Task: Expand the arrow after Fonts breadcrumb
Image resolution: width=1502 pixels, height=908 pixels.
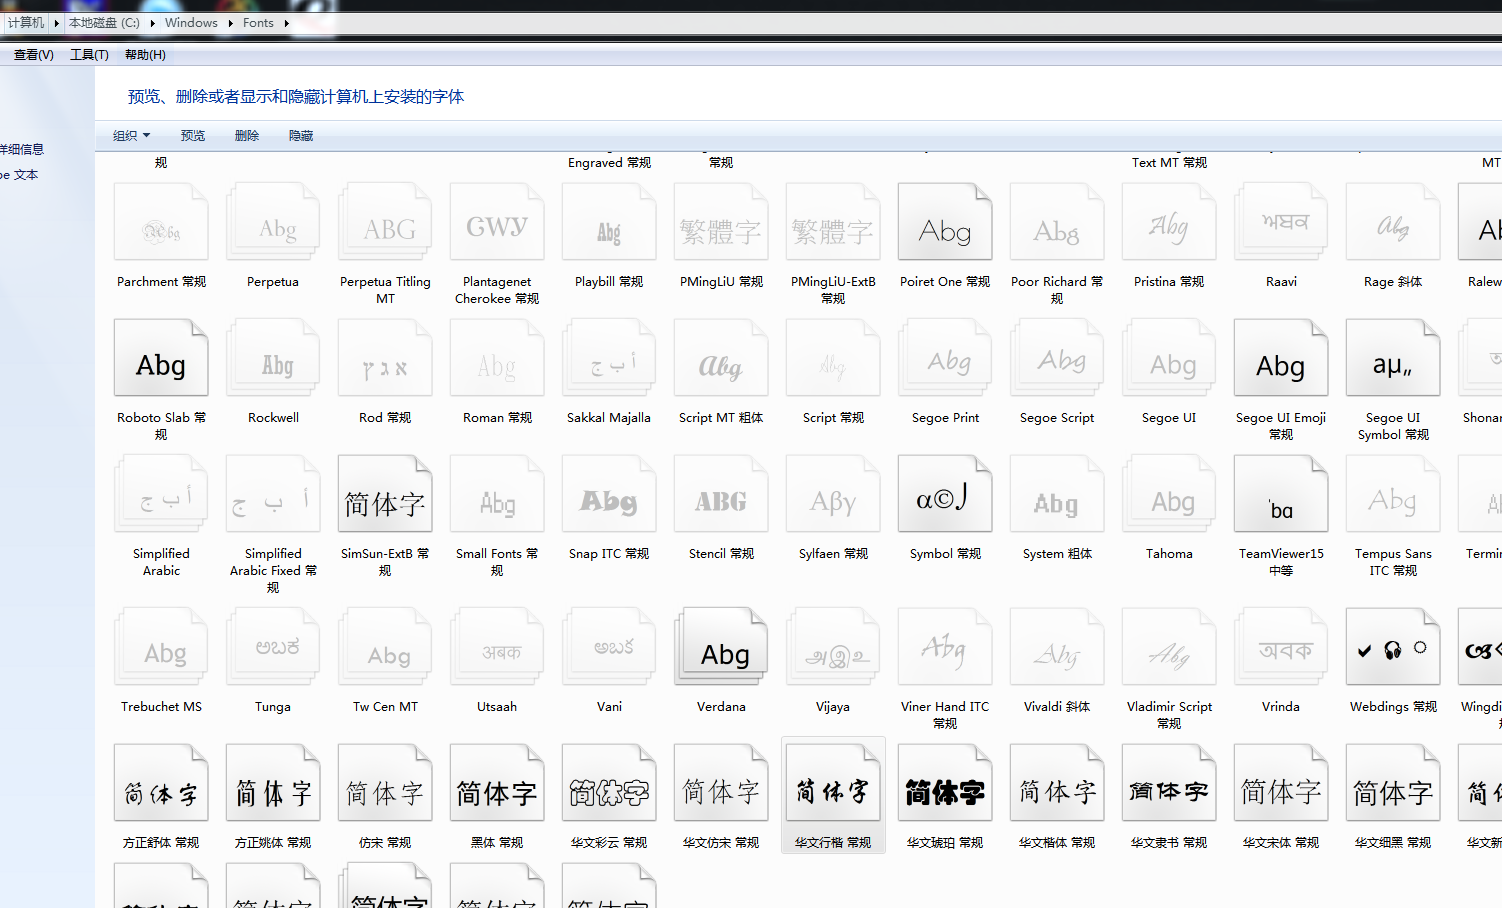Action: pyautogui.click(x=287, y=23)
